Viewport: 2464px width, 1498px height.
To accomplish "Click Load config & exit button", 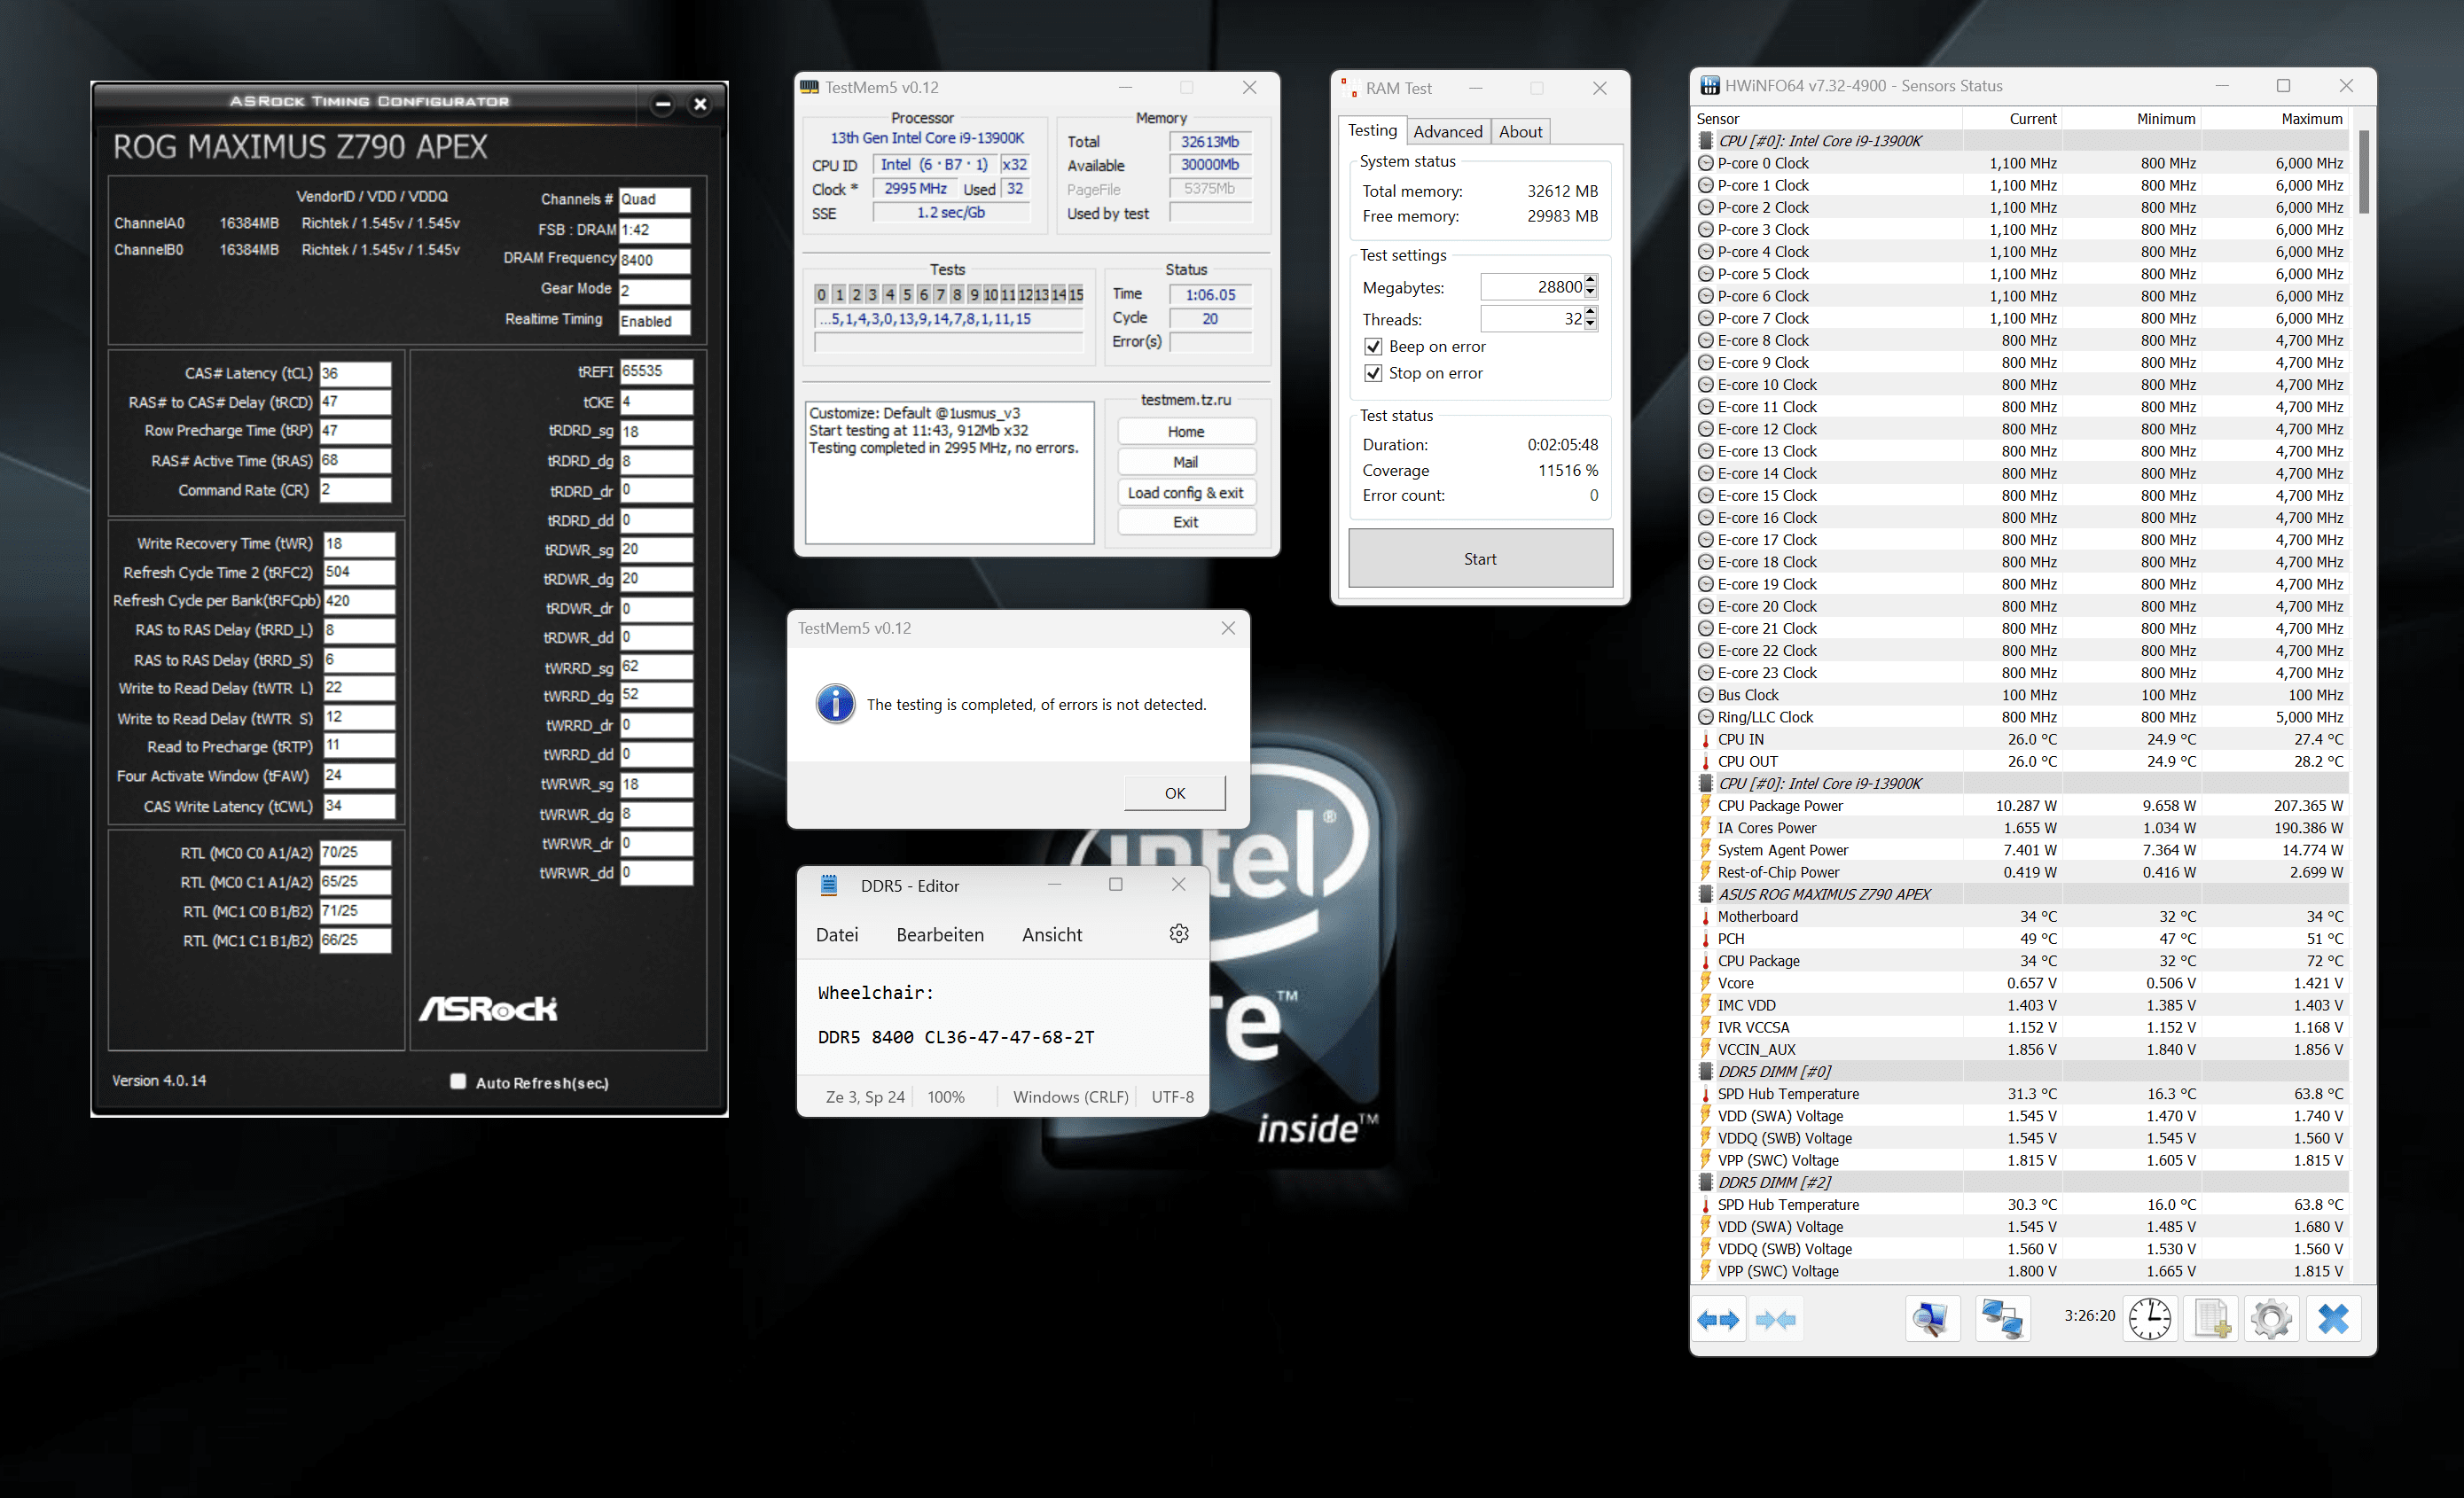I will (x=1185, y=493).
